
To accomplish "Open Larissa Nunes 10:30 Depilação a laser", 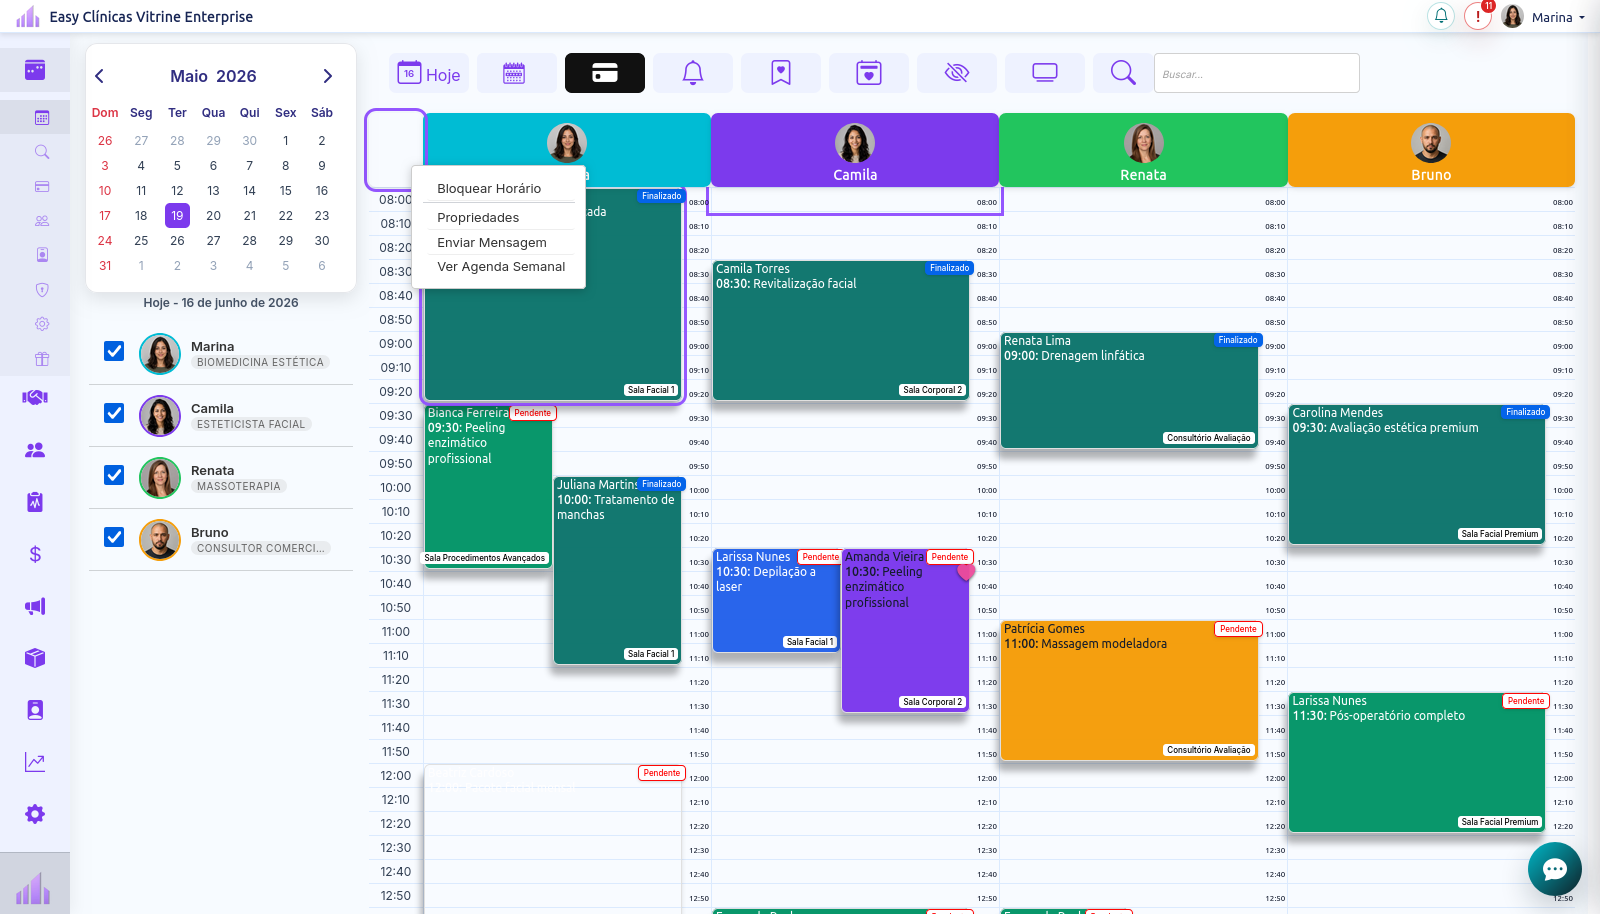I will 776,600.
